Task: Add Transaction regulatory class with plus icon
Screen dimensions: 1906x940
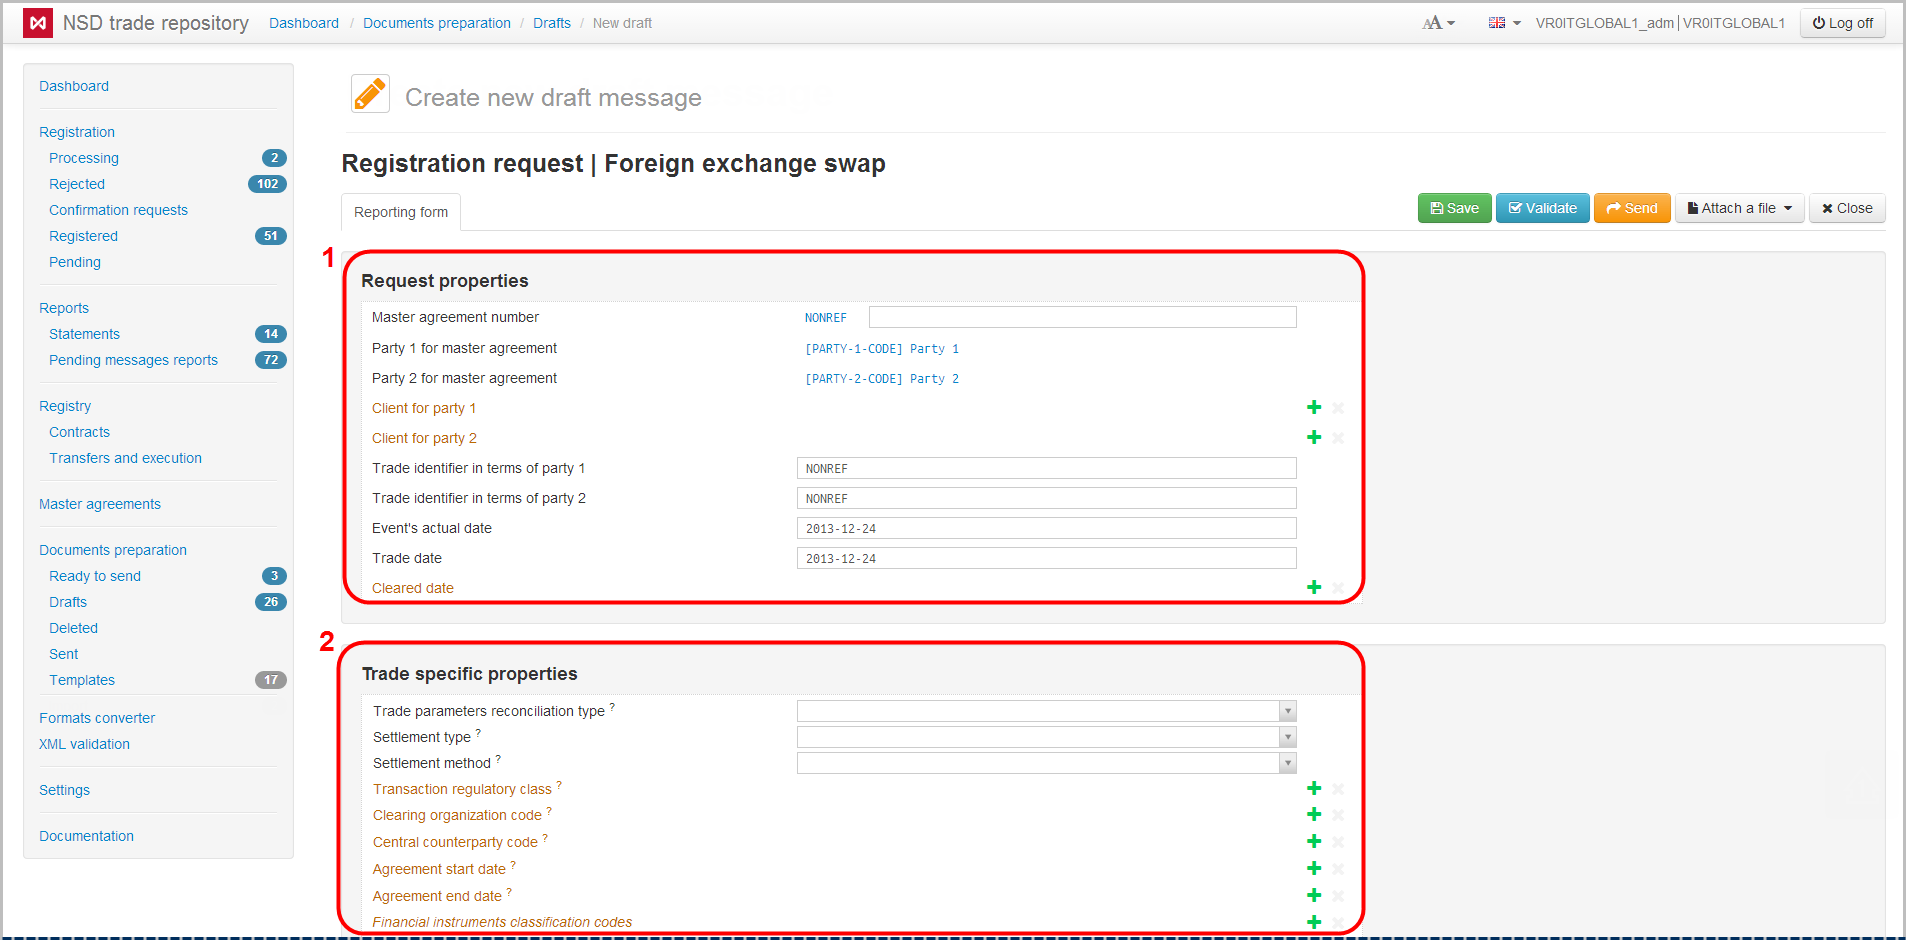Action: click(1314, 789)
